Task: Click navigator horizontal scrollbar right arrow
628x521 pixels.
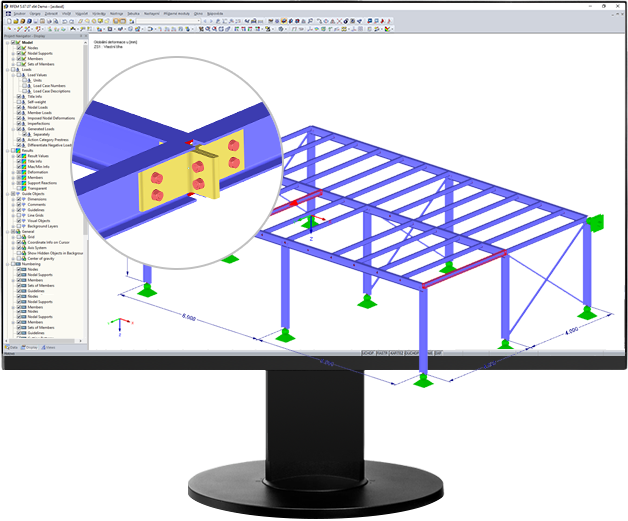Action: coord(81,341)
